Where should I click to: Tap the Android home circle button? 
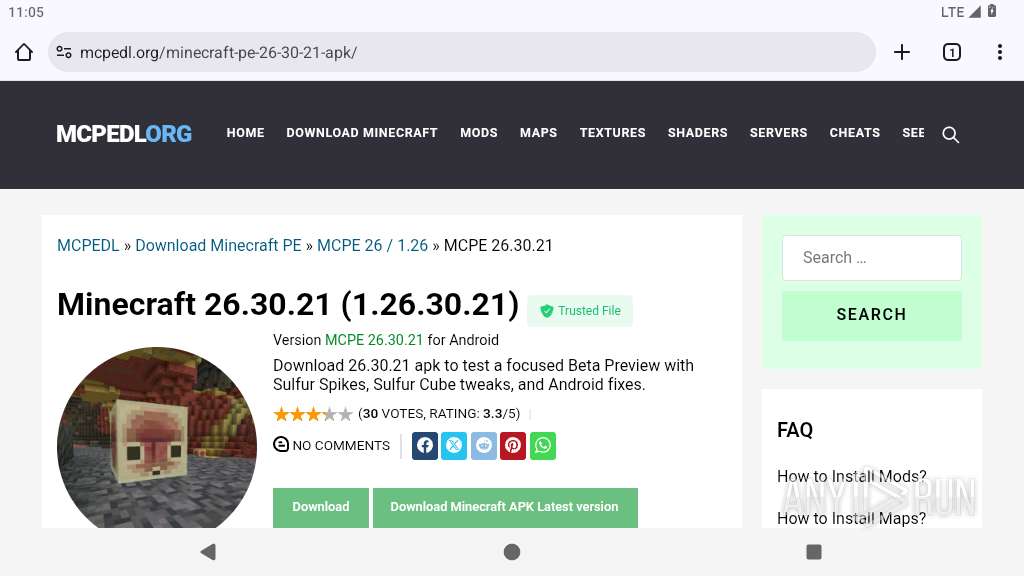click(512, 552)
